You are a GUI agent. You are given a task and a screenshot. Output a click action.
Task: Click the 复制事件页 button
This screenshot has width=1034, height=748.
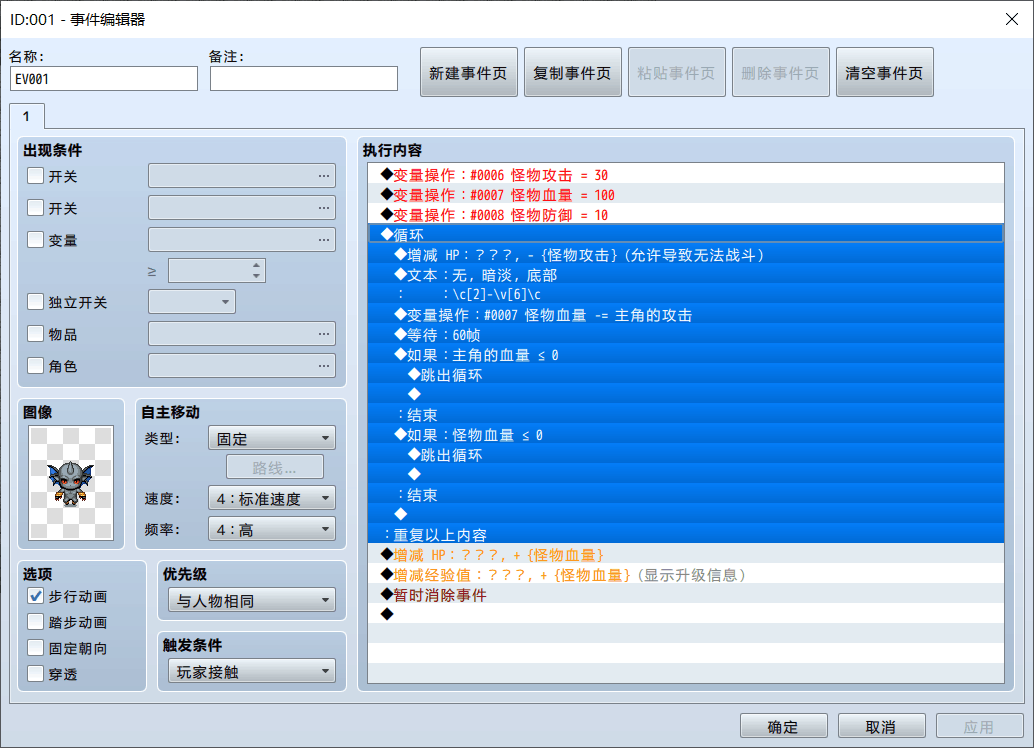coord(572,73)
